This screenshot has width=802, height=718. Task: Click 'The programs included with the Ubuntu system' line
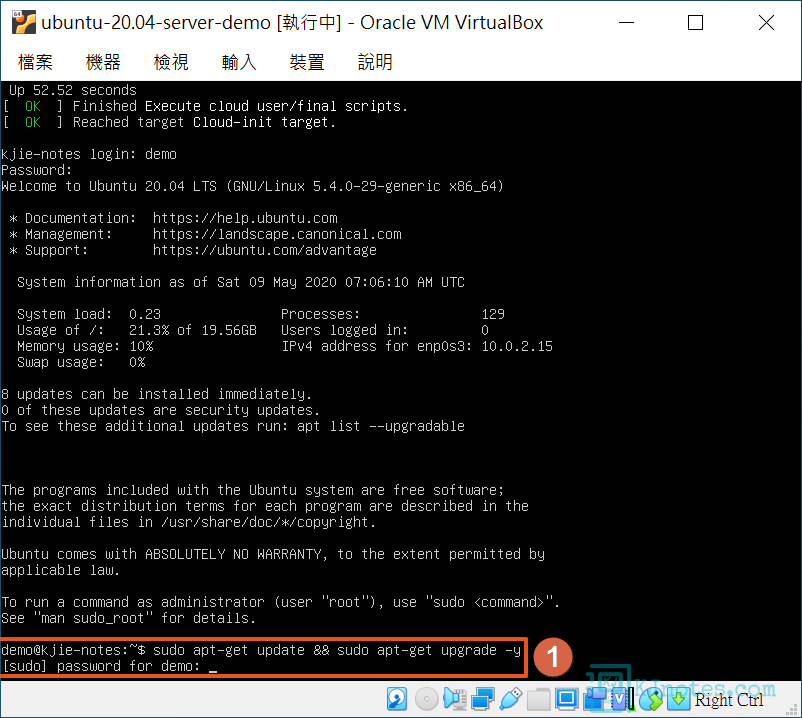[x=253, y=490]
